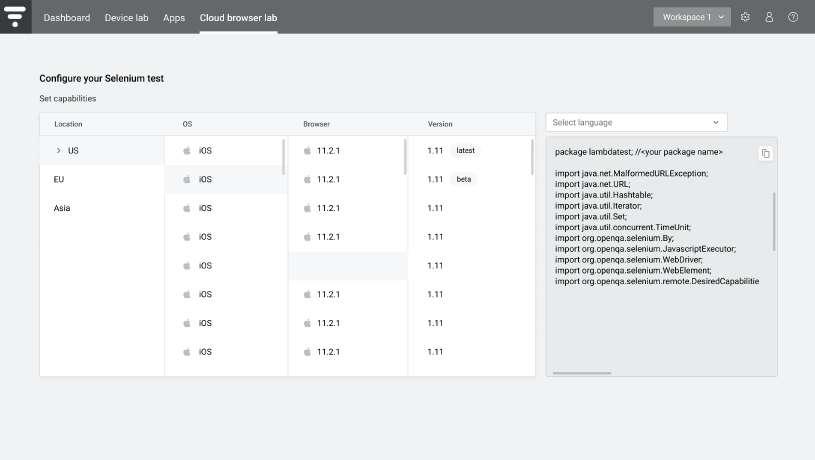The height and width of the screenshot is (460, 815).
Task: Open the Select language dropdown
Action: point(636,123)
